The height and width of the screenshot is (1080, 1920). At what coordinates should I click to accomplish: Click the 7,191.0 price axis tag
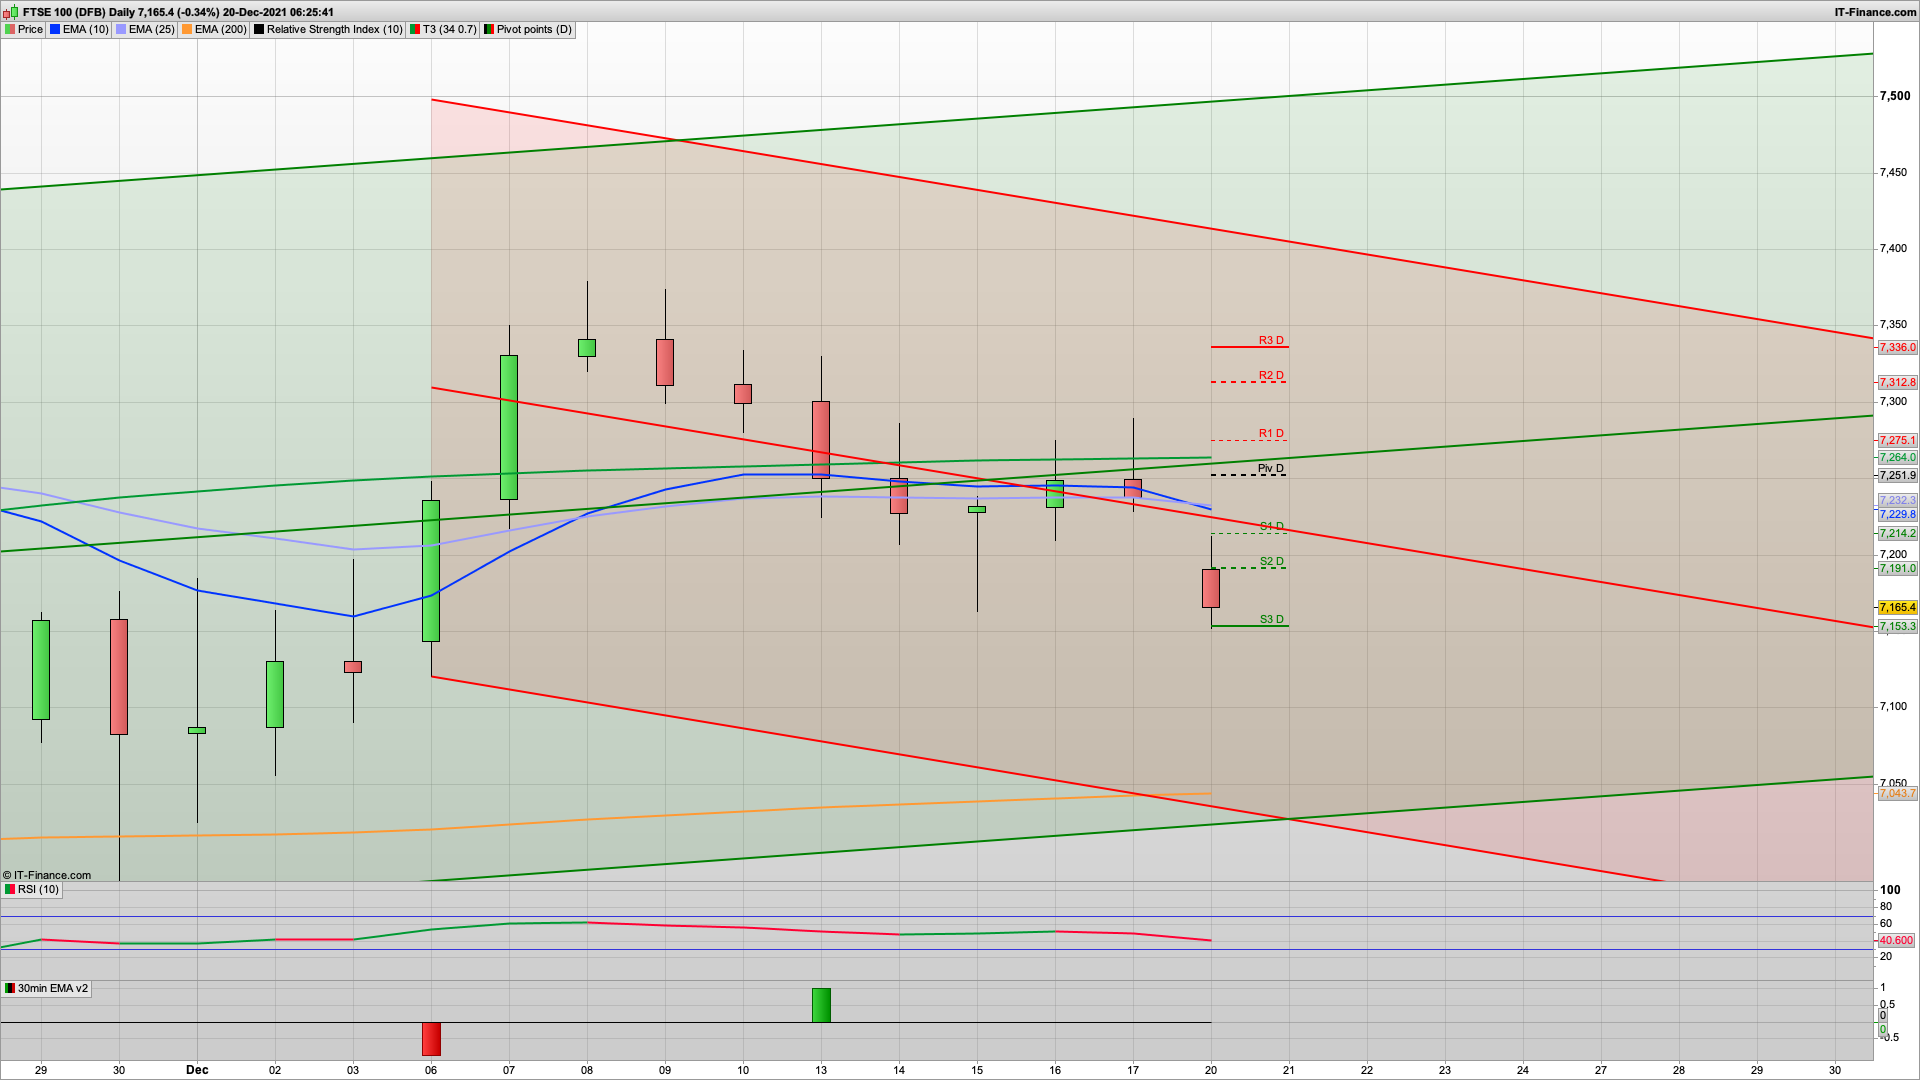coord(1897,568)
